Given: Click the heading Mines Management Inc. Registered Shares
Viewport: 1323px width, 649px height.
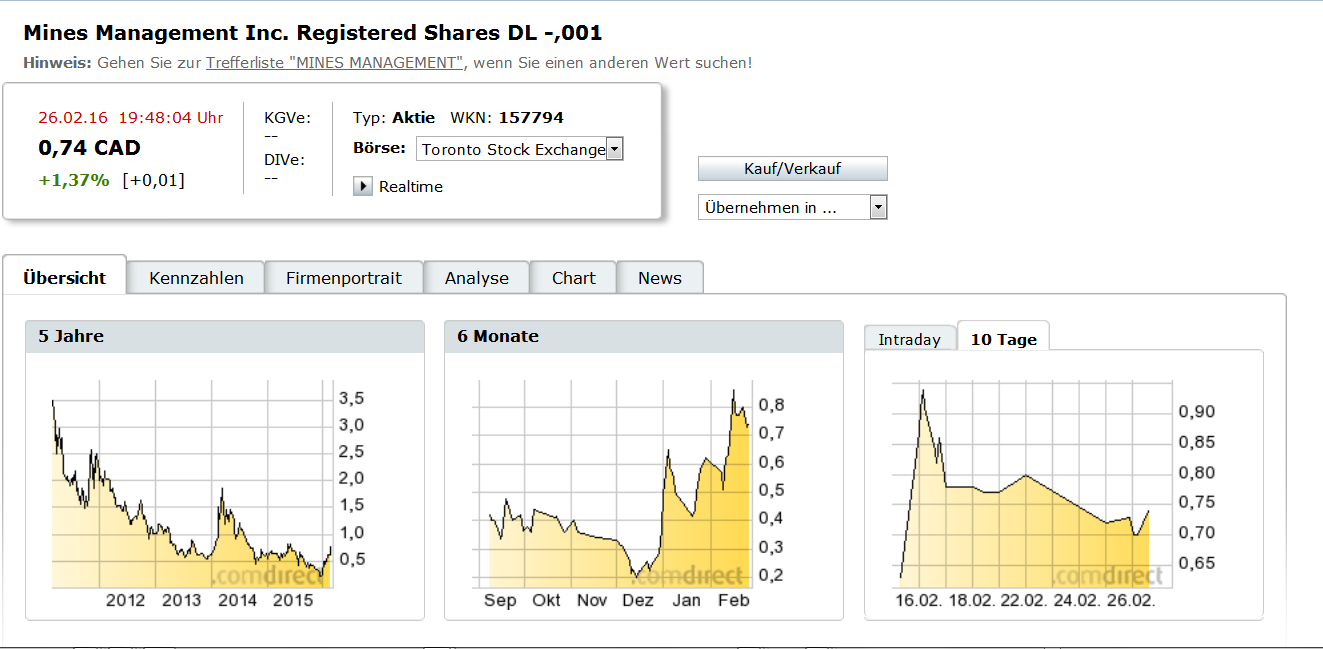Looking at the screenshot, I should [313, 33].
